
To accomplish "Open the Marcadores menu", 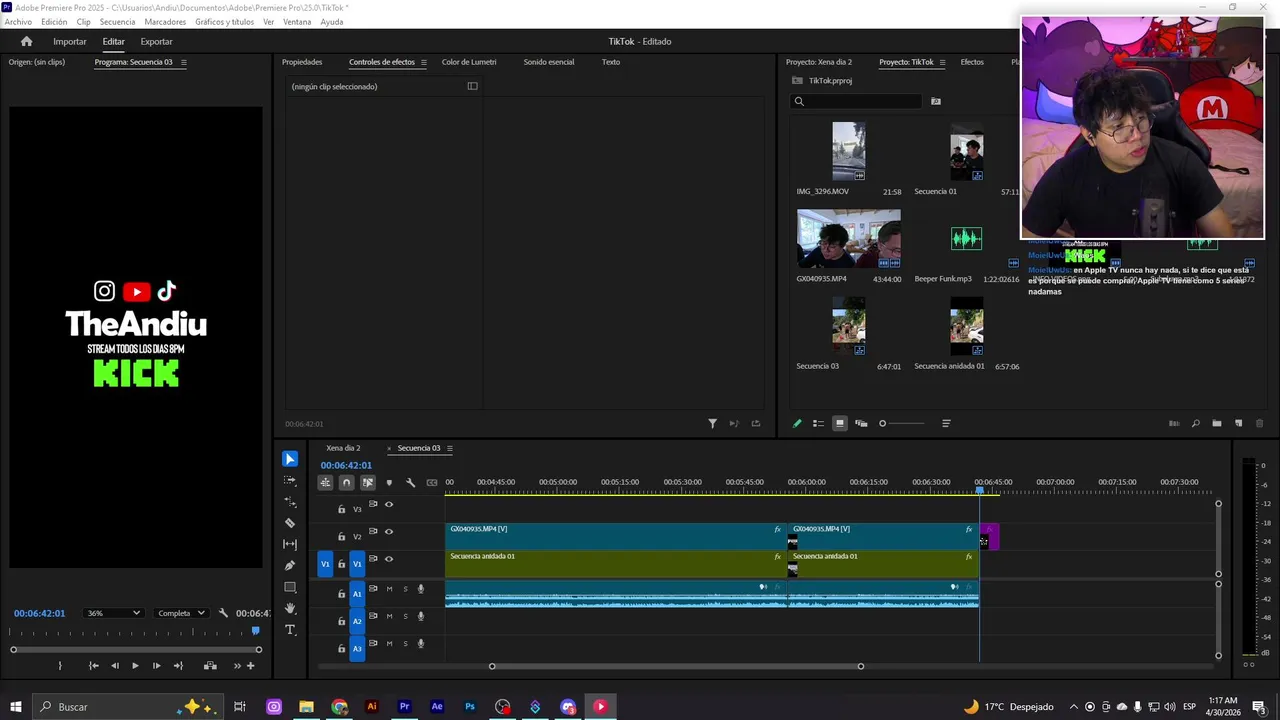I will point(165,22).
